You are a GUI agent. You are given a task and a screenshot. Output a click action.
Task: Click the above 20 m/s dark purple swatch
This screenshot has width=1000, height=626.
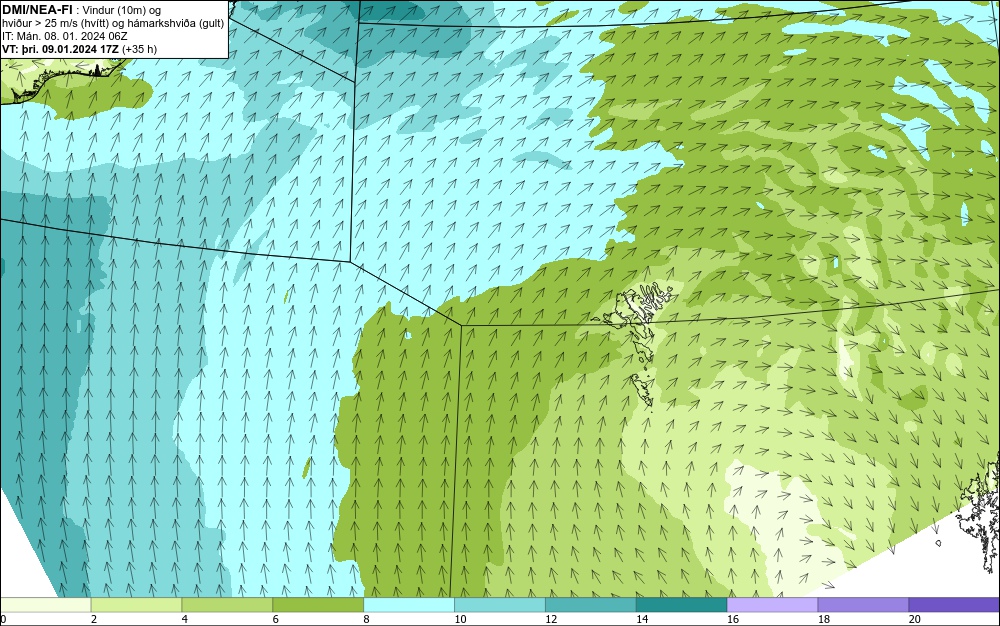click(954, 604)
